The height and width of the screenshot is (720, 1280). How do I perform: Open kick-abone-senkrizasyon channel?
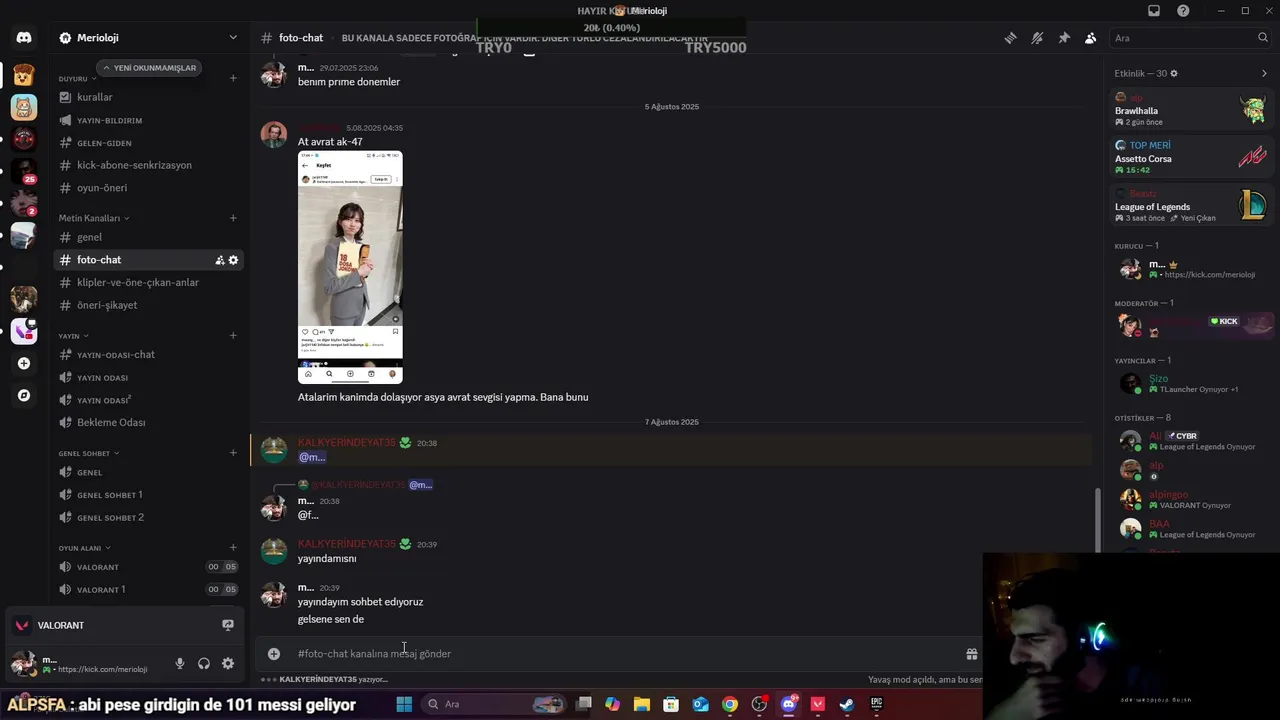(x=148, y=165)
